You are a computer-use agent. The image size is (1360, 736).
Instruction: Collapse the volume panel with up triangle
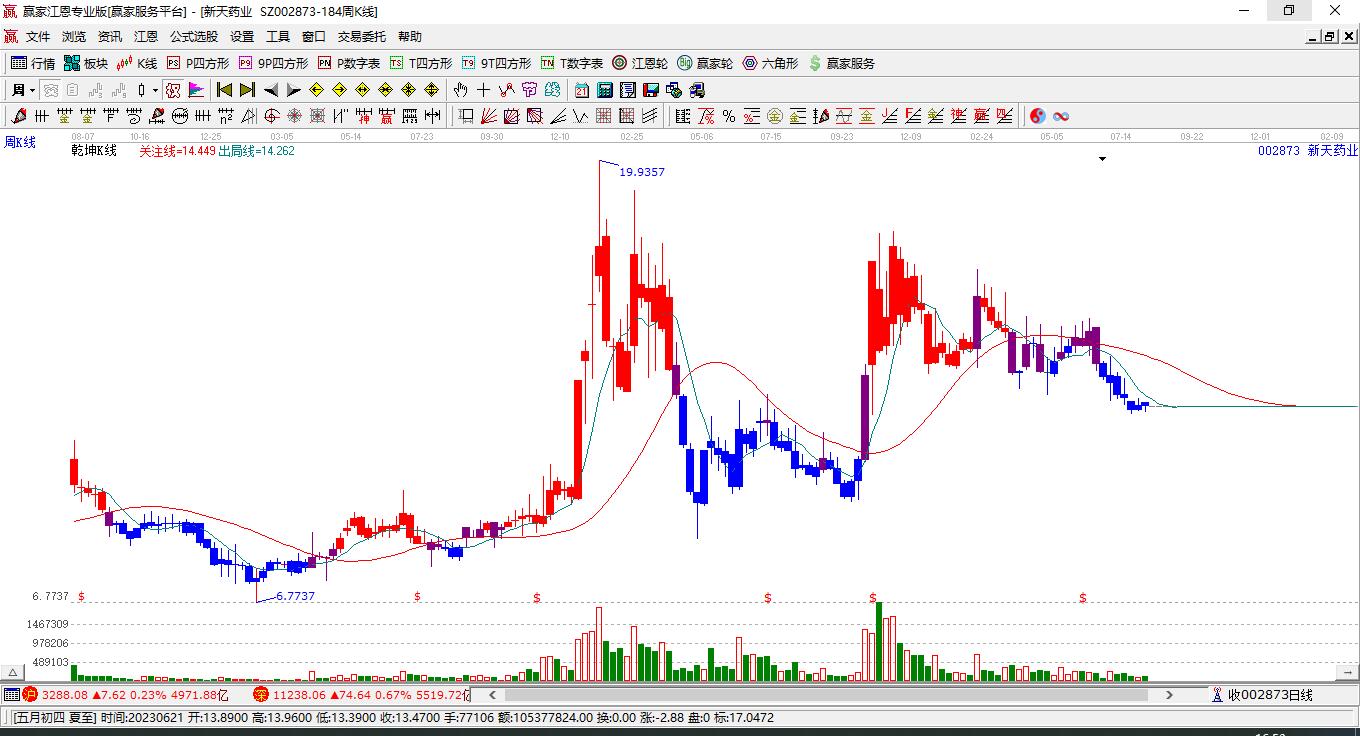pyautogui.click(x=13, y=671)
